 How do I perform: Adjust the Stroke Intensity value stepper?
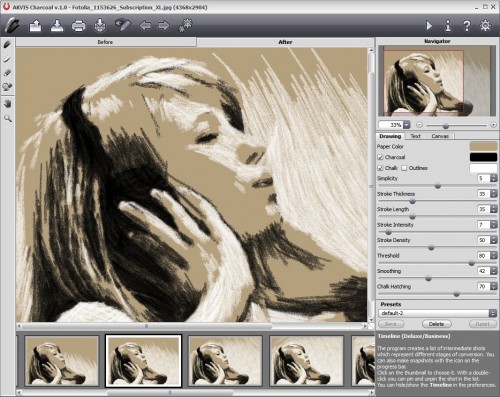click(x=494, y=225)
